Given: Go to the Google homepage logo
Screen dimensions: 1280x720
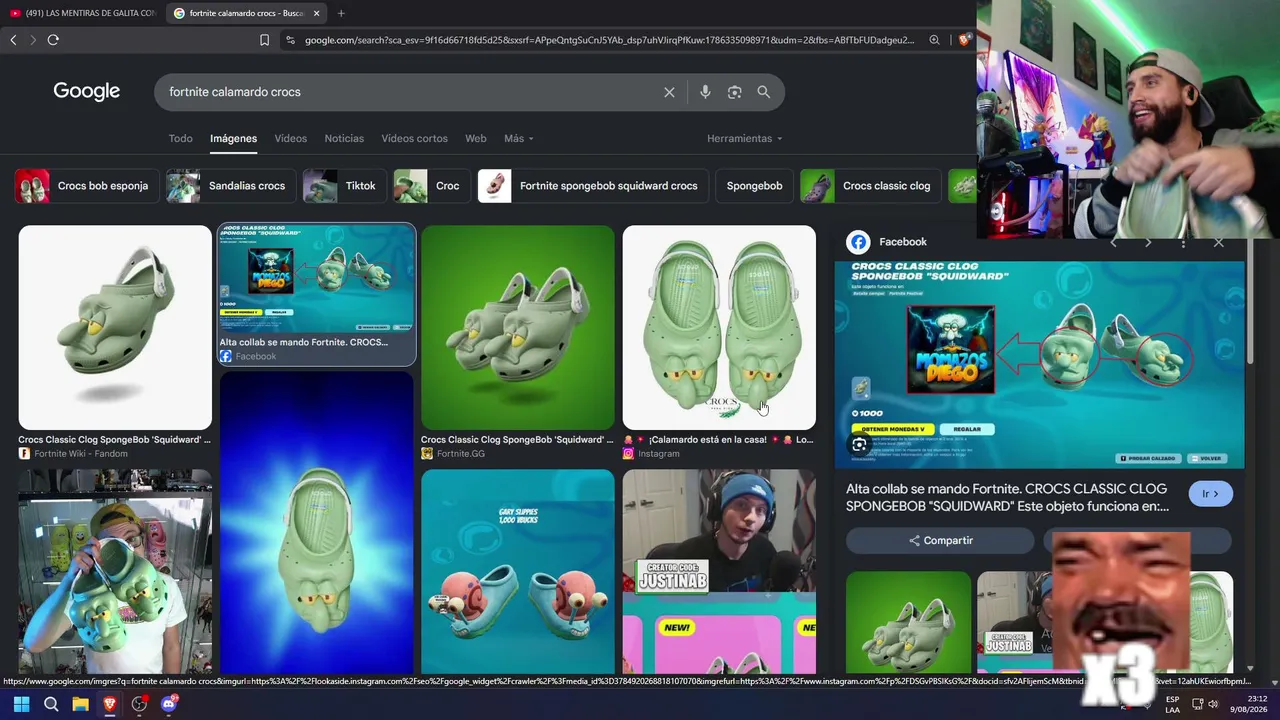Looking at the screenshot, I should (87, 92).
